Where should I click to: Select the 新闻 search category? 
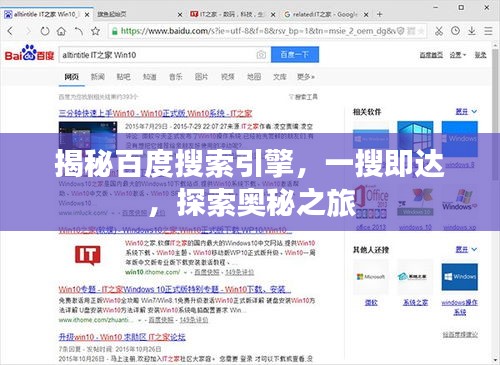click(98, 77)
